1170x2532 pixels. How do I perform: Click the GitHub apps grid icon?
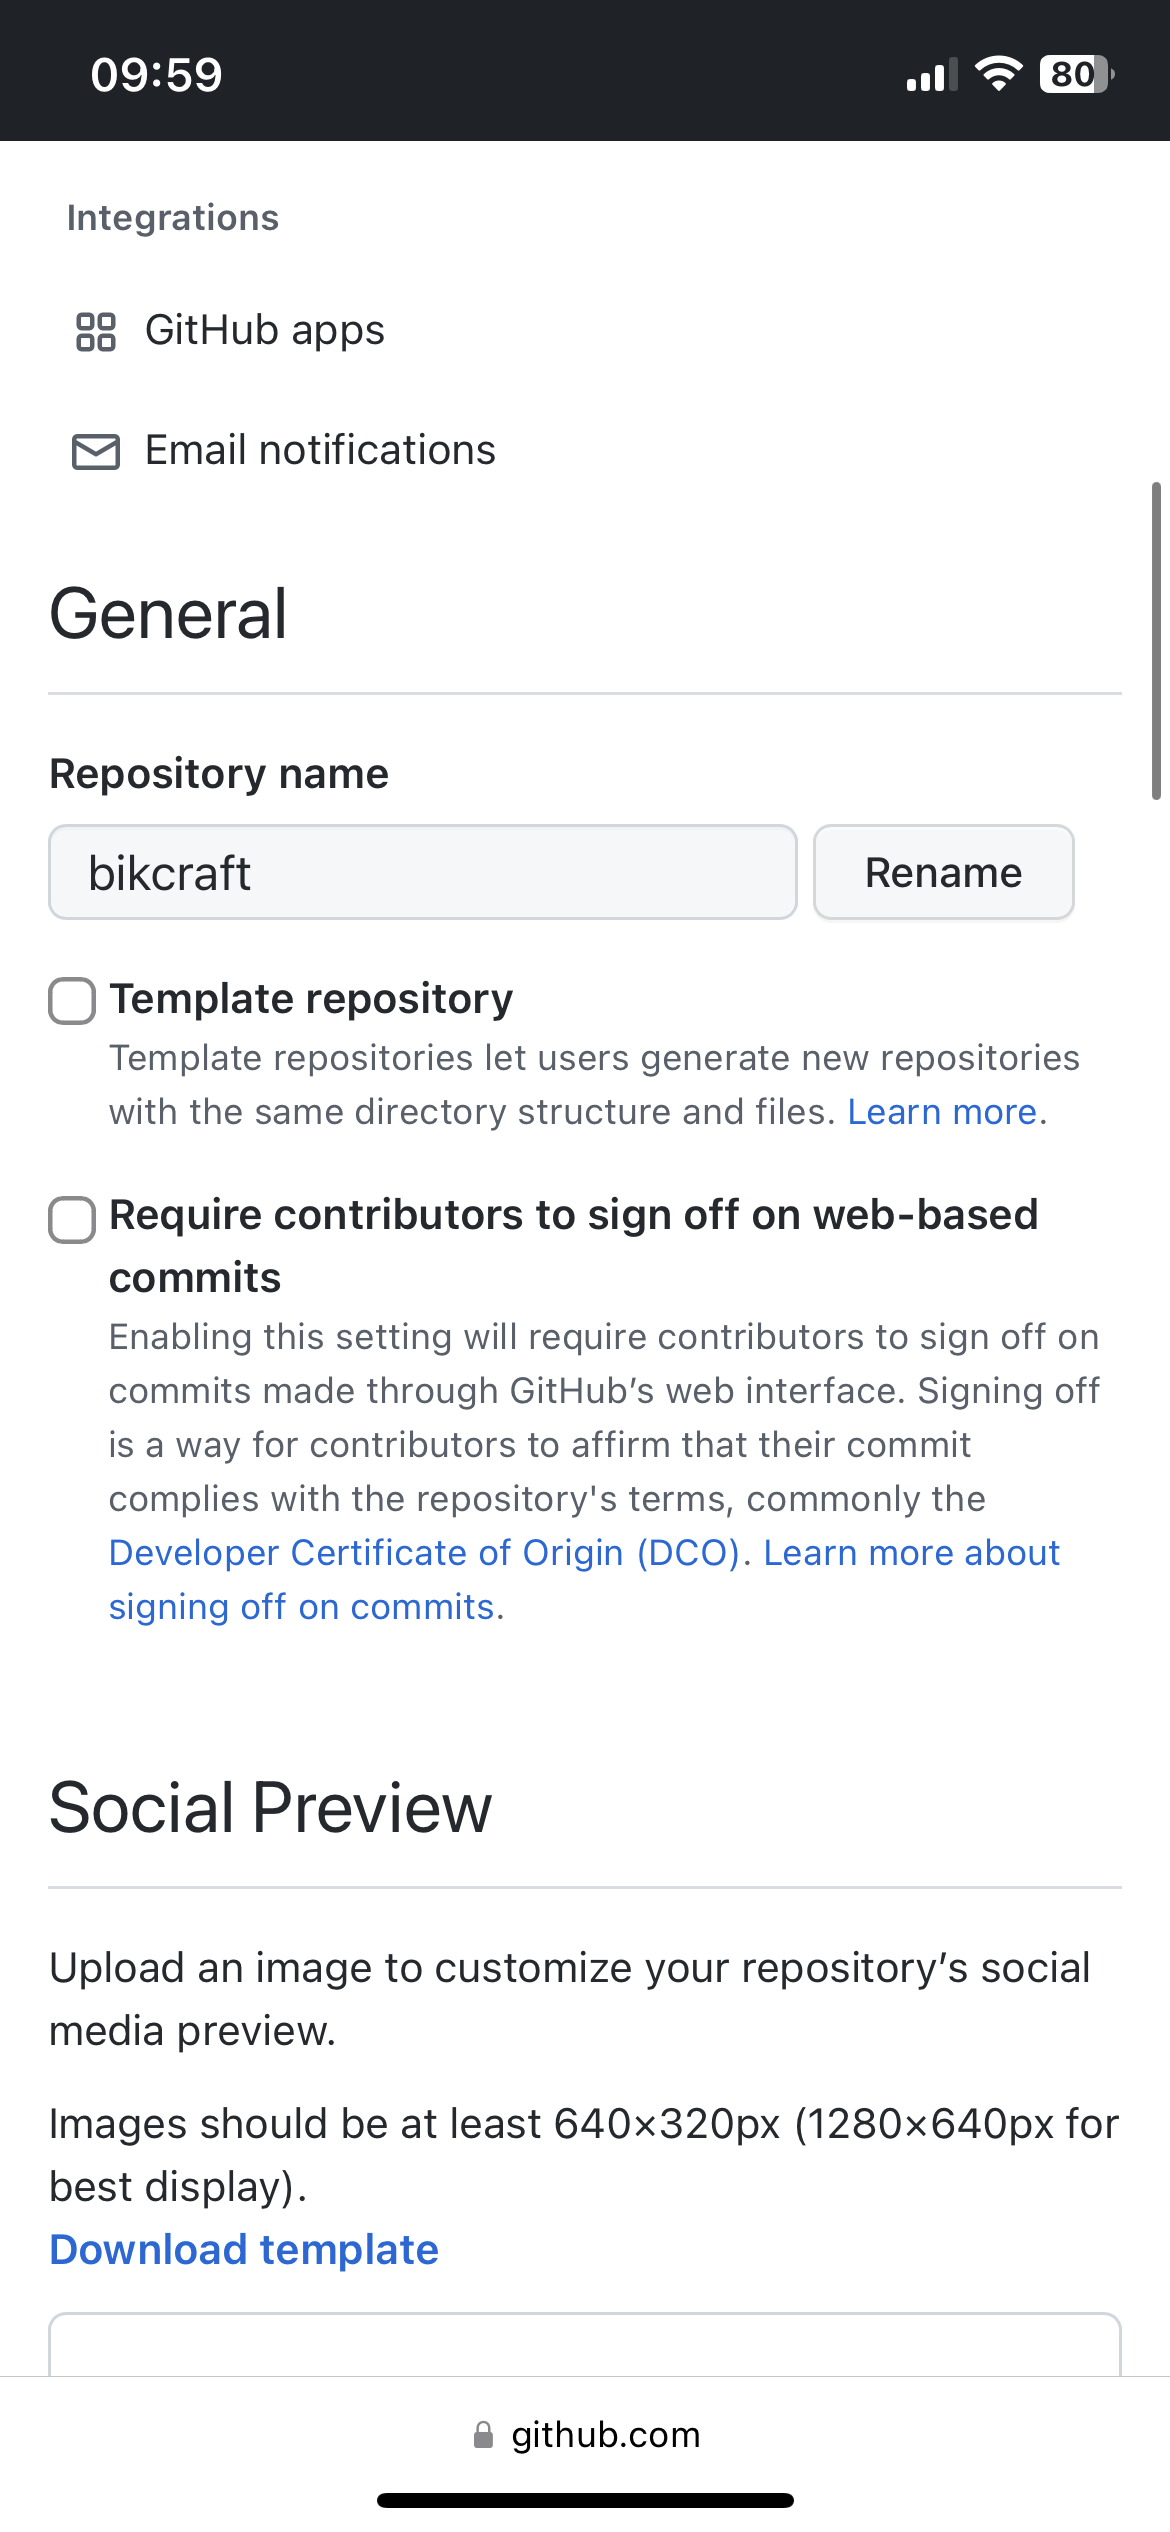pos(97,330)
